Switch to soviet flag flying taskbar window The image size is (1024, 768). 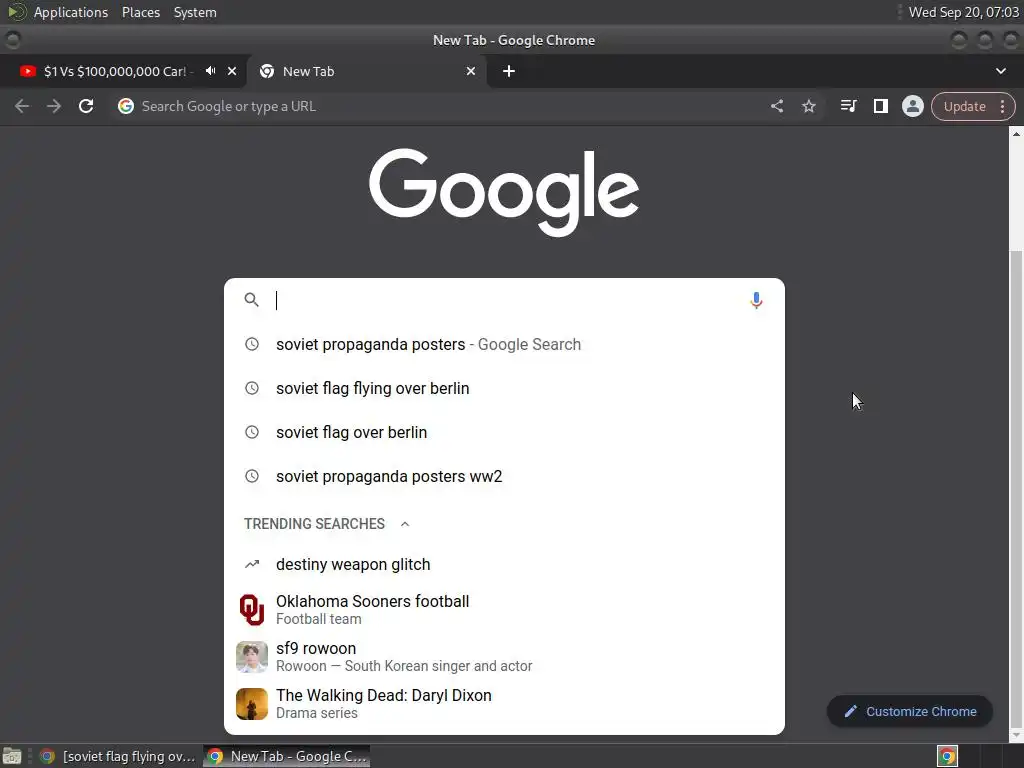pos(118,756)
